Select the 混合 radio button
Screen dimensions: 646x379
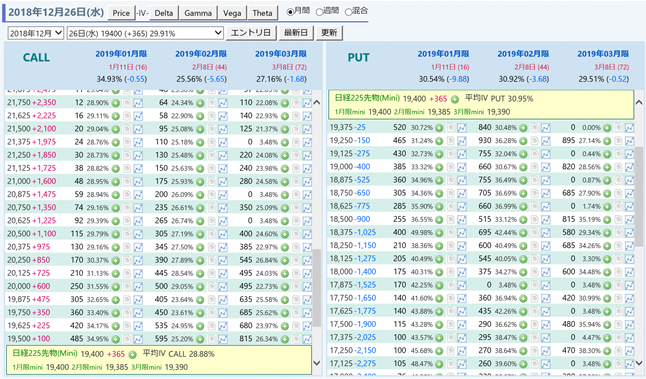click(x=349, y=12)
